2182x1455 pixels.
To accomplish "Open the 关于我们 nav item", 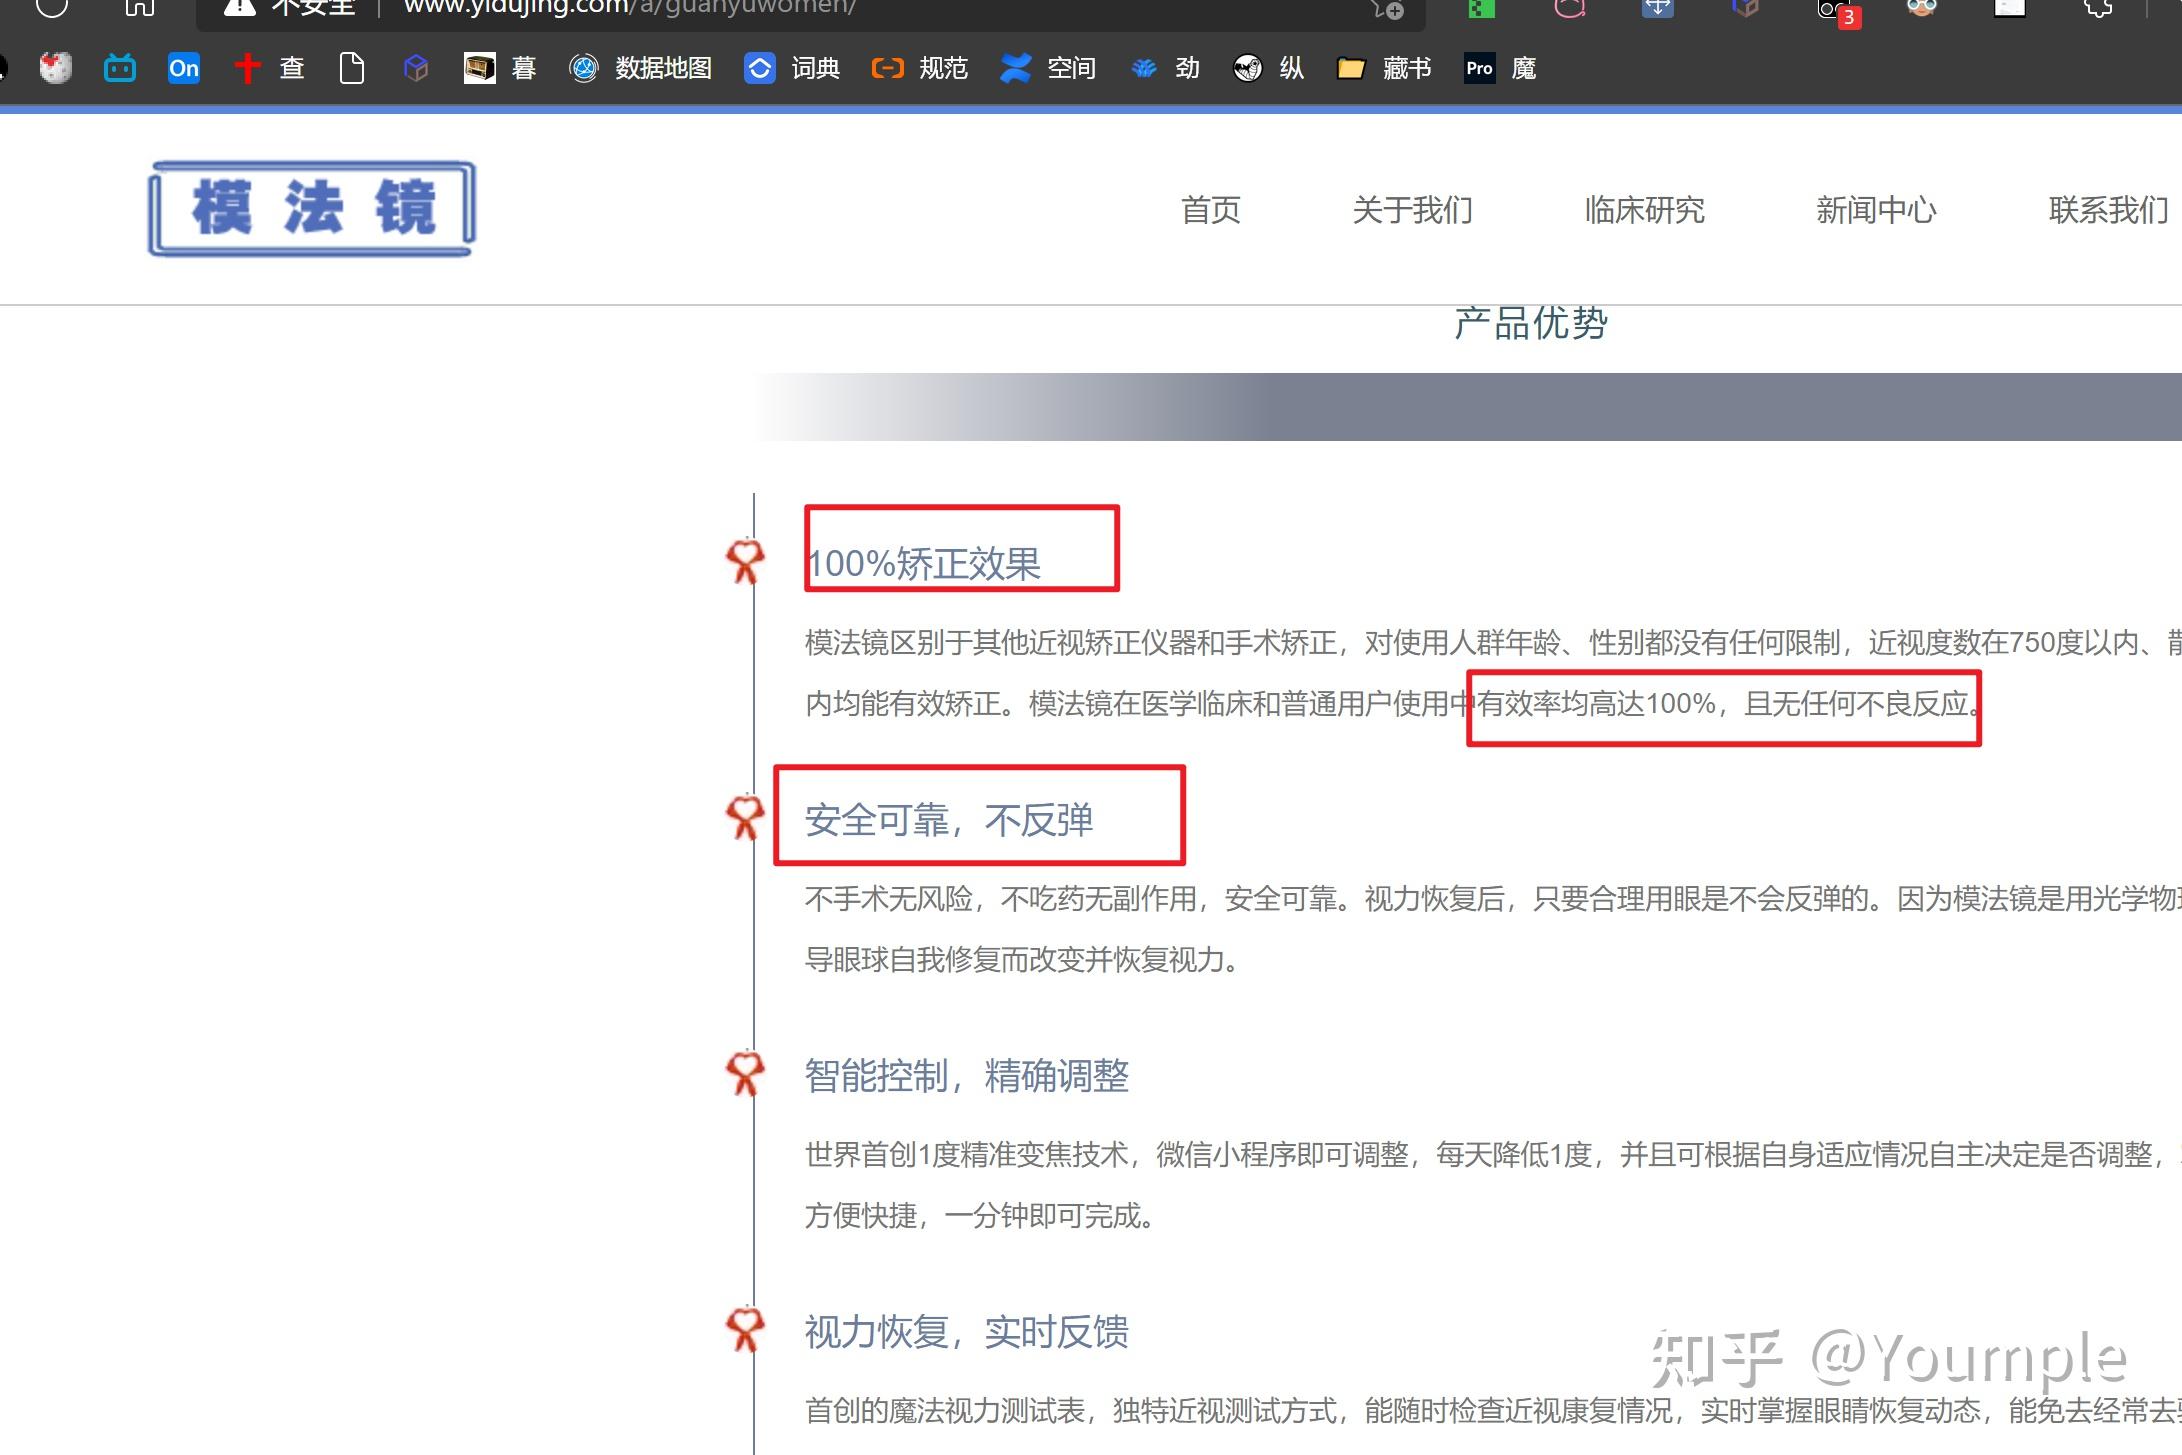I will [1413, 210].
